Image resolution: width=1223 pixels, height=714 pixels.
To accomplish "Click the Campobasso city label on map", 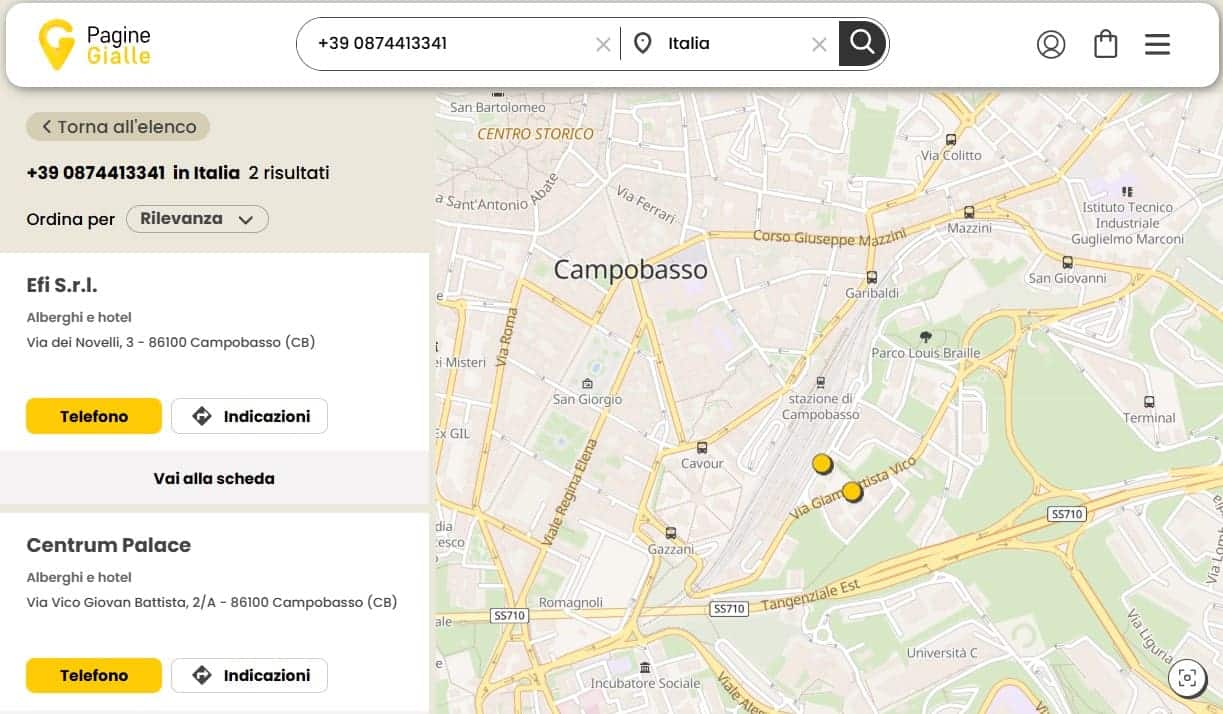I will tap(630, 270).
